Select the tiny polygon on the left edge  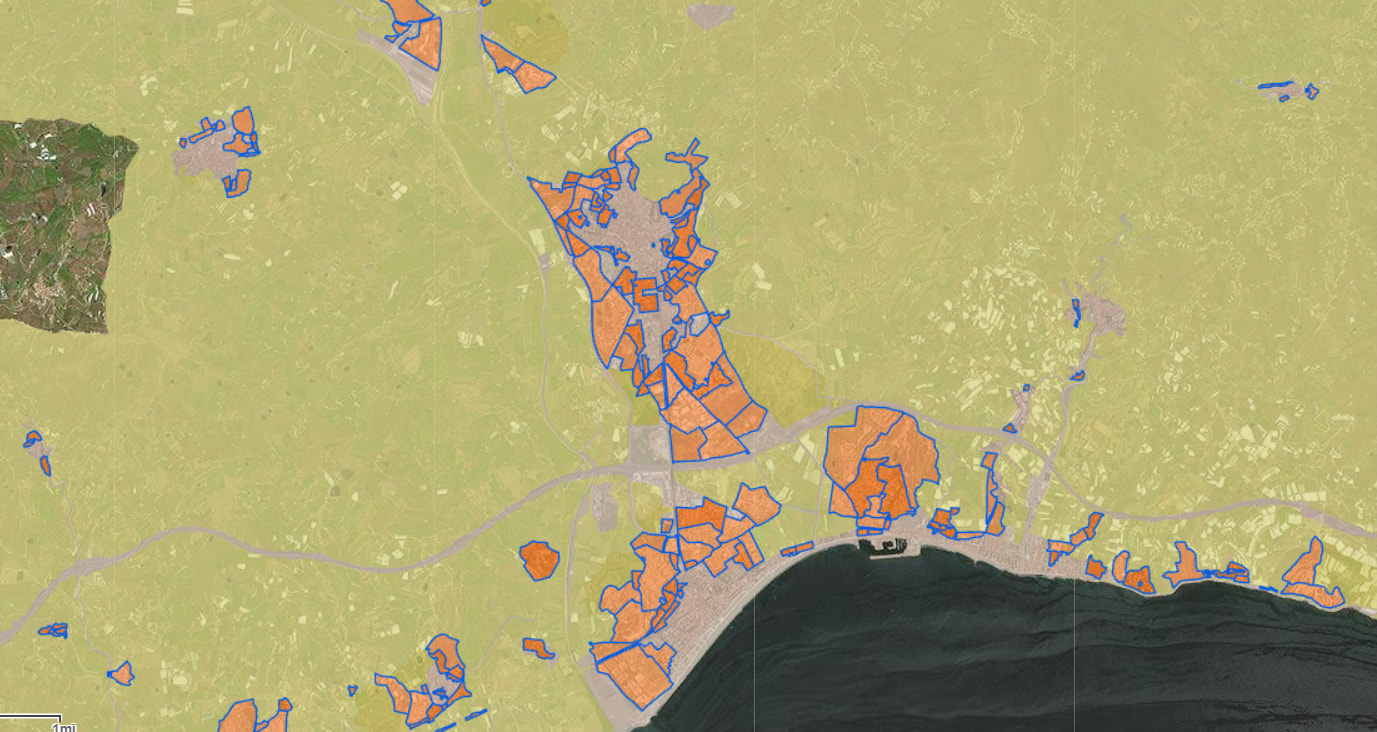tap(33, 438)
